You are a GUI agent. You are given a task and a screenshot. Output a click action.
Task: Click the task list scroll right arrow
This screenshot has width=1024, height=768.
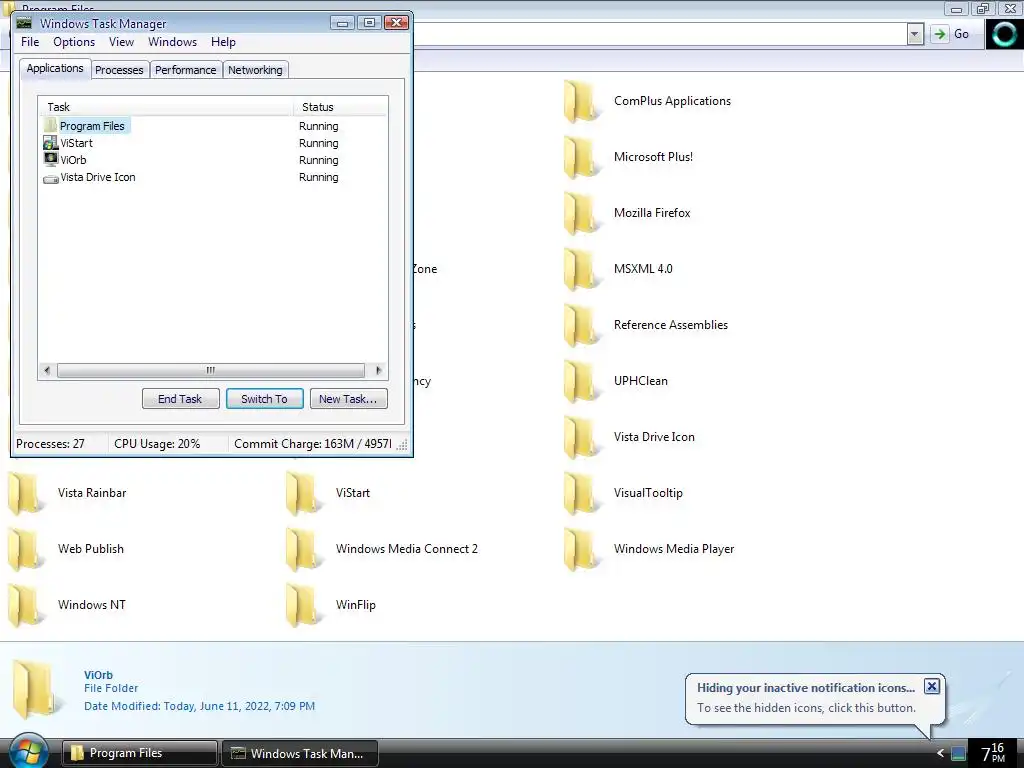[379, 370]
